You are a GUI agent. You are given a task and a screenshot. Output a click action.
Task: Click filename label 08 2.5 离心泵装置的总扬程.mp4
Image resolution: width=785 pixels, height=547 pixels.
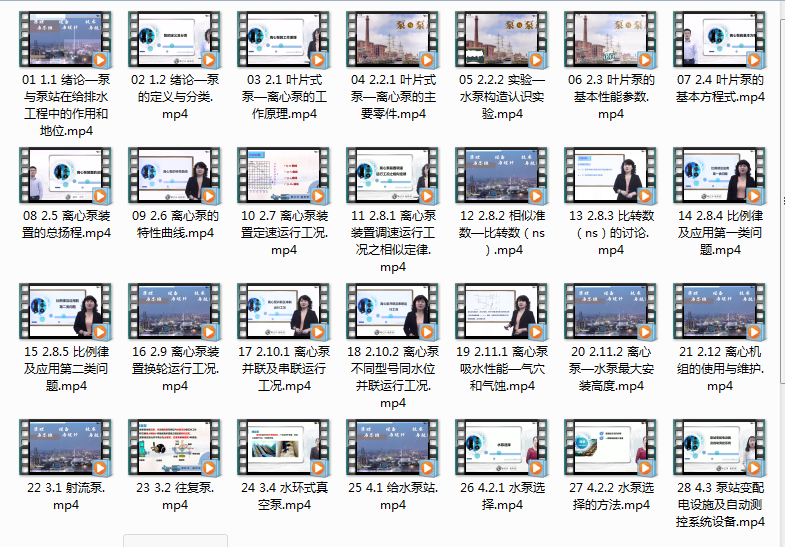66,224
